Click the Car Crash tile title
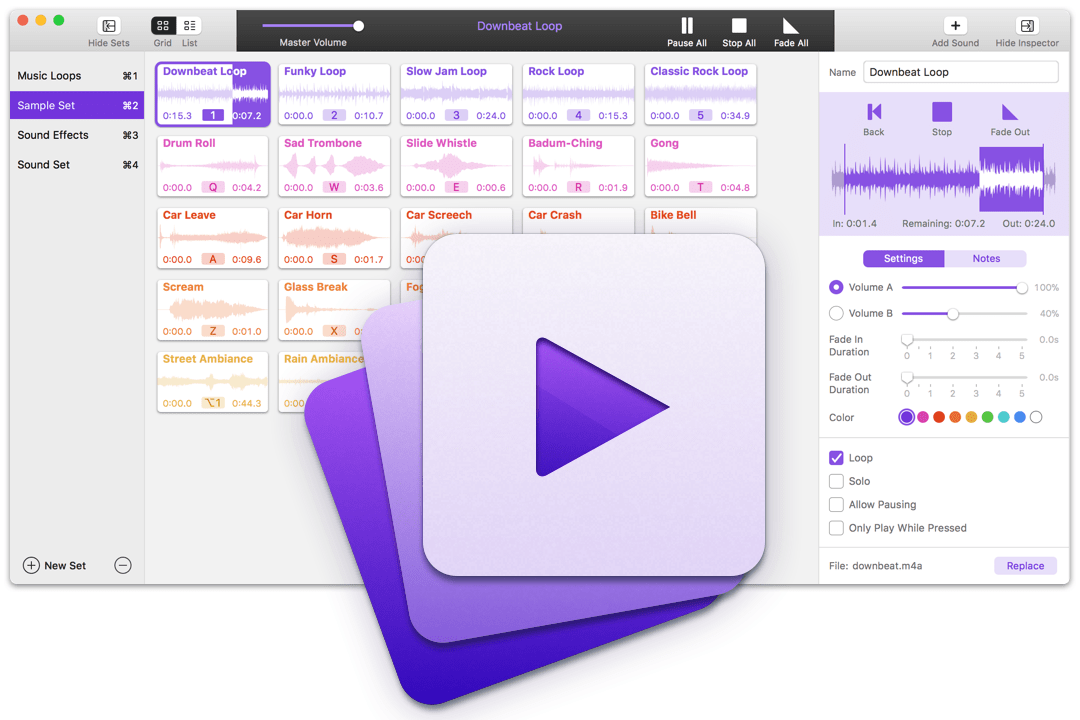Screen dimensions: 1080x720 point(554,215)
